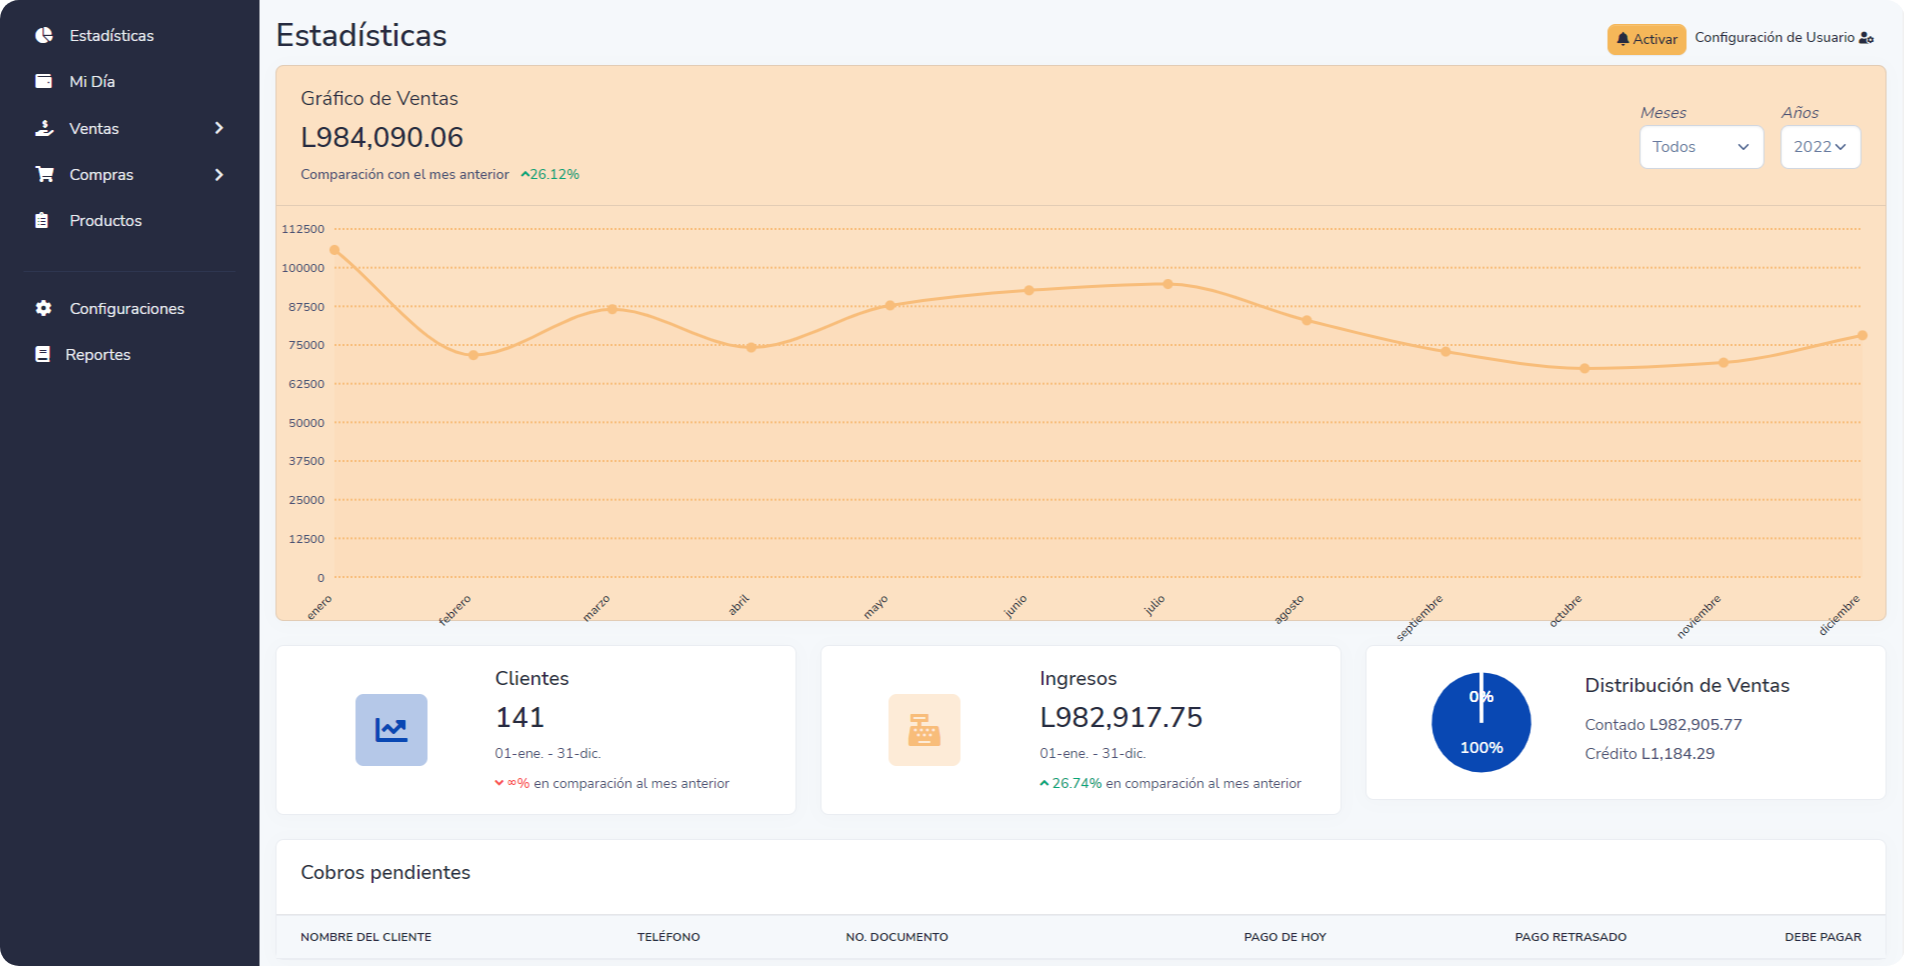Click the Contado L982,905.77 text
The image size is (1905, 966).
(1663, 724)
